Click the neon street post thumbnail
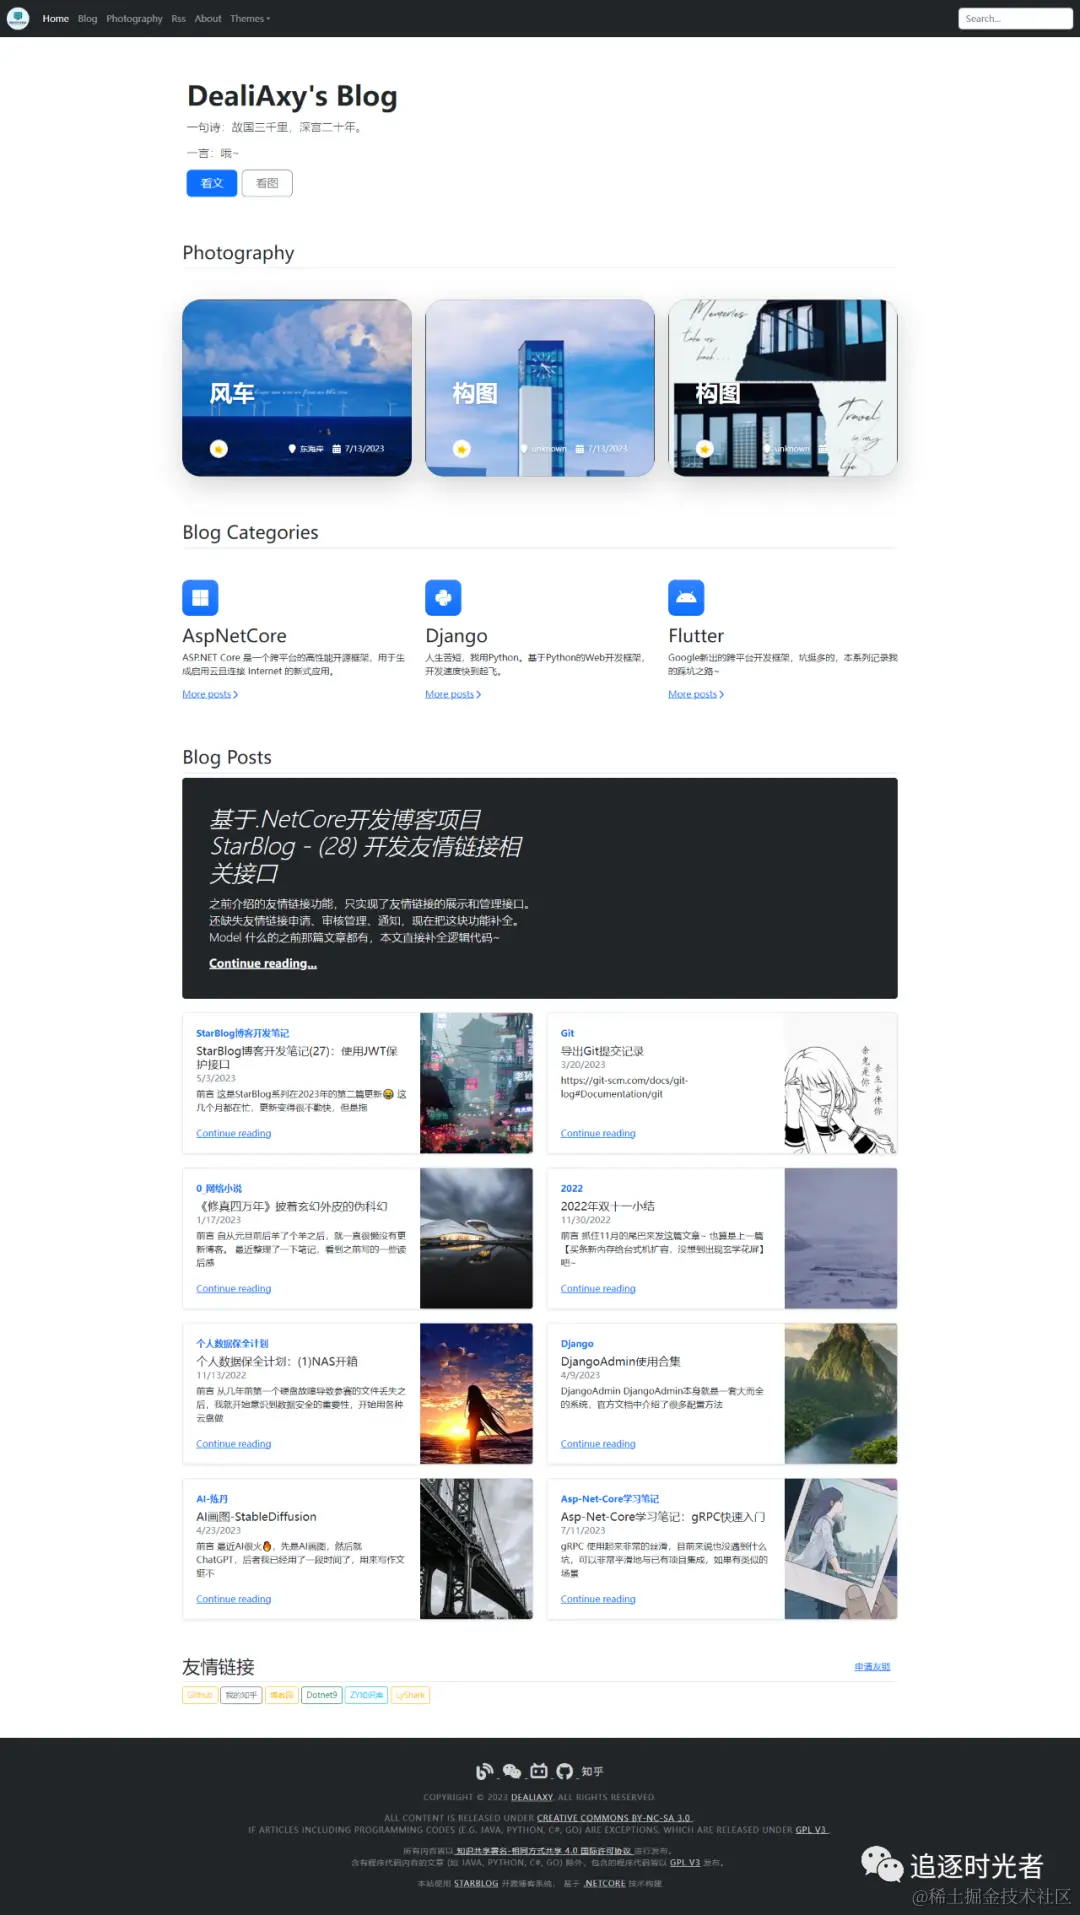 (x=476, y=1083)
